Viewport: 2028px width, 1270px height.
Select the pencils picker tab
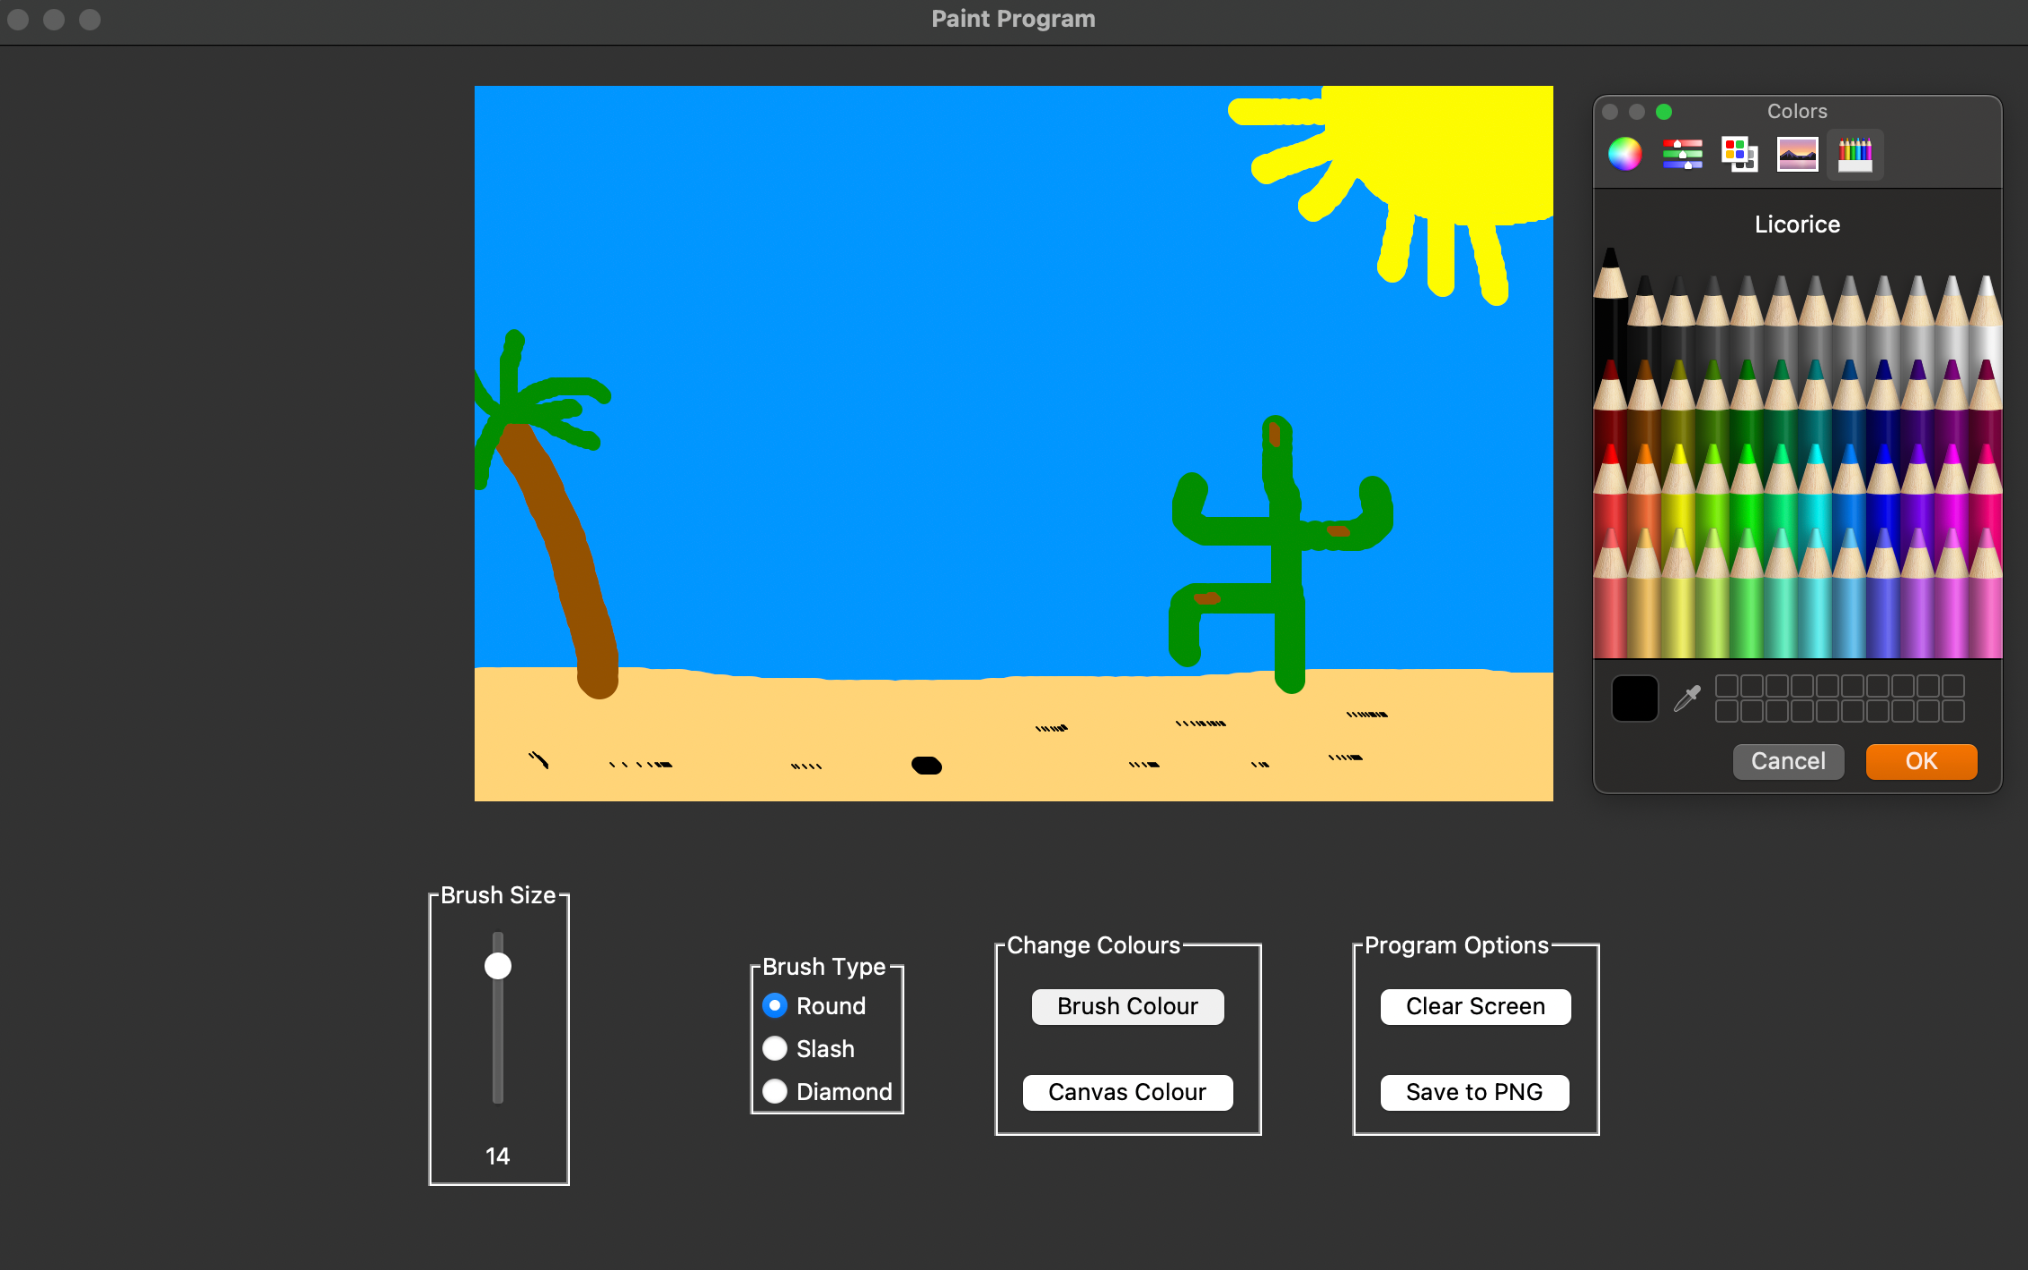pyautogui.click(x=1854, y=154)
